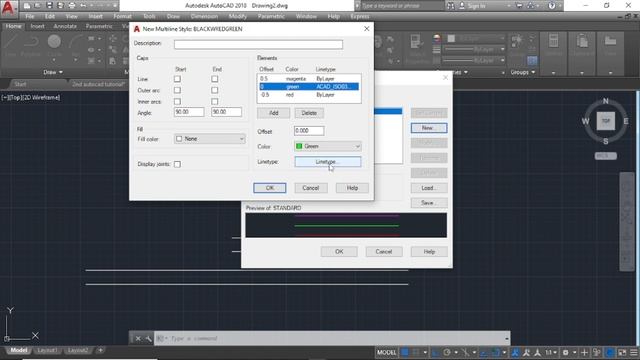Open the Format menu
640x360 pixels.
pos(122,16)
